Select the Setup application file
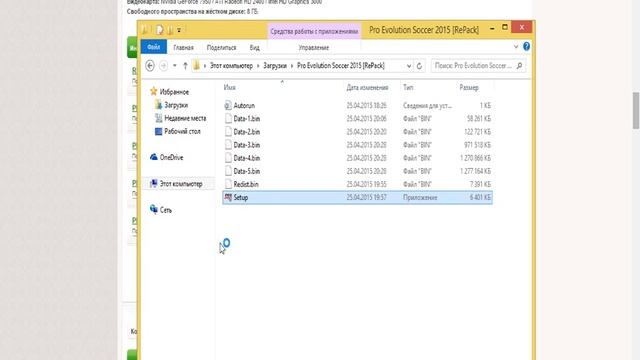The image size is (640, 360). [x=358, y=198]
